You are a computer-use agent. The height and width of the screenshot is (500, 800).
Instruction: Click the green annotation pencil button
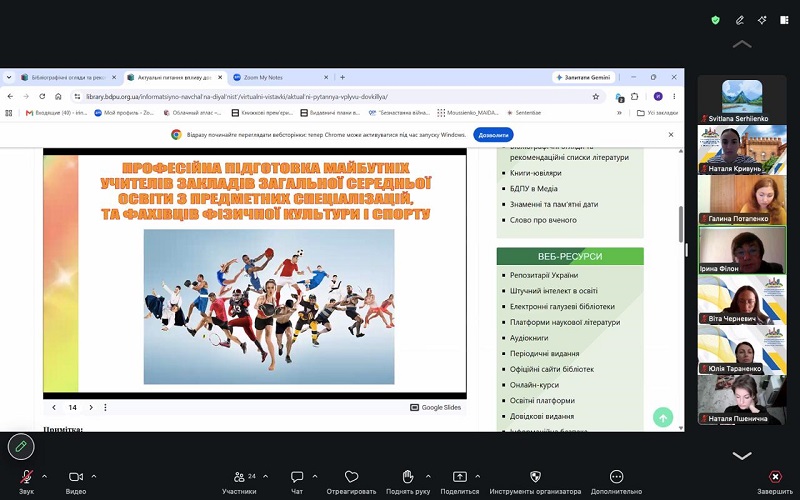point(21,447)
